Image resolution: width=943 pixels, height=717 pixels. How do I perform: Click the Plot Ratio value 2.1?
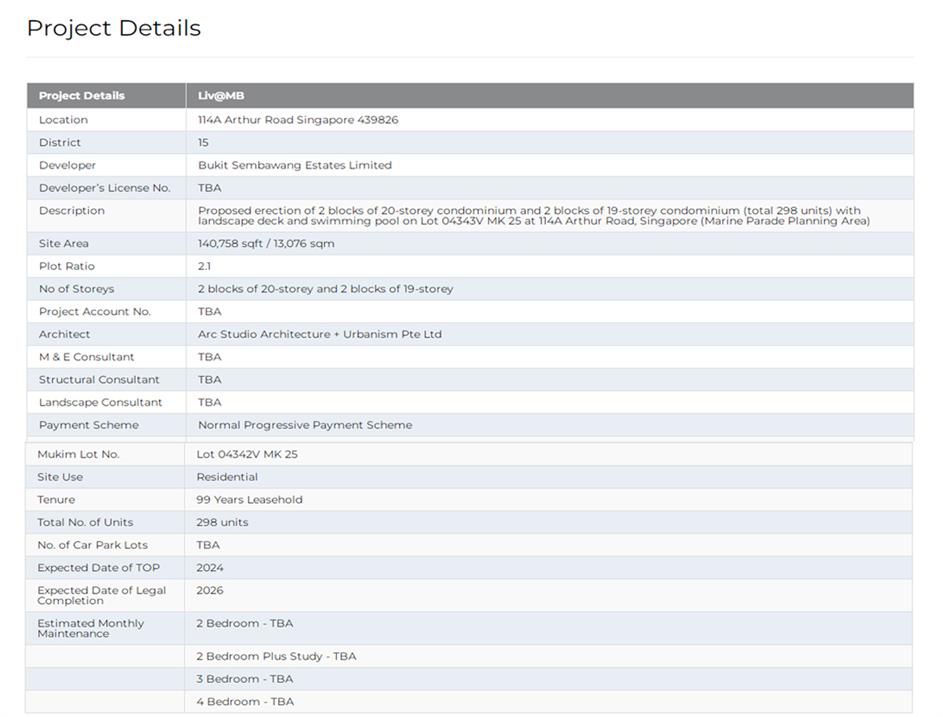click(205, 267)
